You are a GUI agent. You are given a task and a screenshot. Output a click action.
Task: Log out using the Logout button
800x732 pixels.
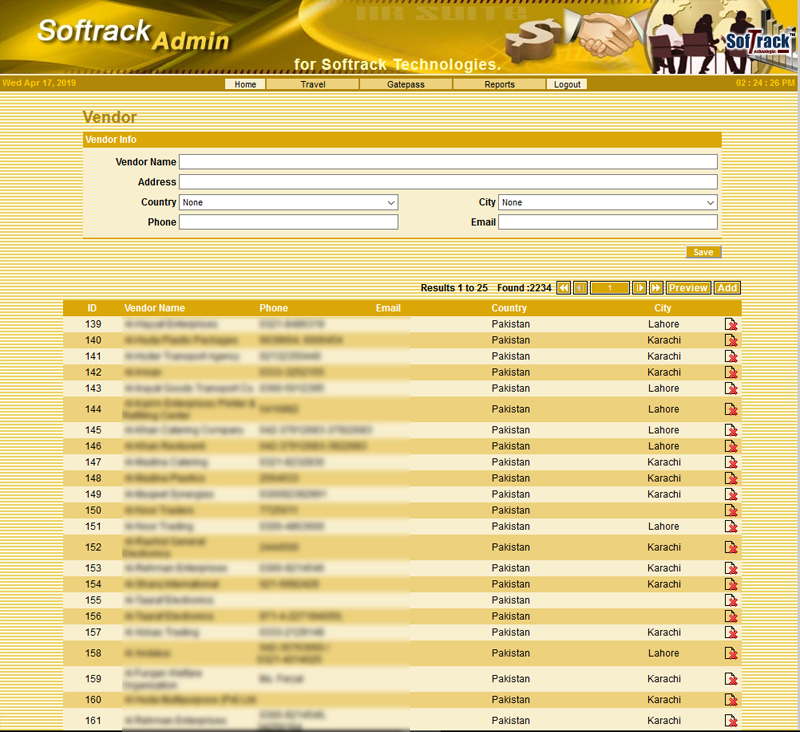(567, 85)
